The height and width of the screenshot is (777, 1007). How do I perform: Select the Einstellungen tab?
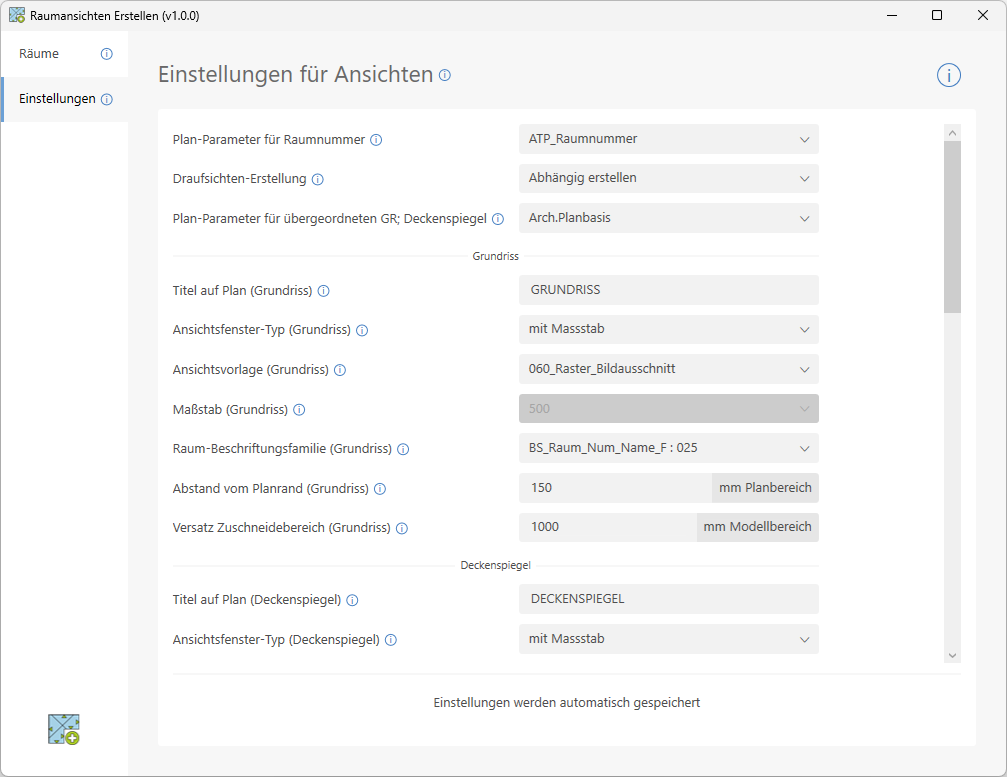coord(57,99)
